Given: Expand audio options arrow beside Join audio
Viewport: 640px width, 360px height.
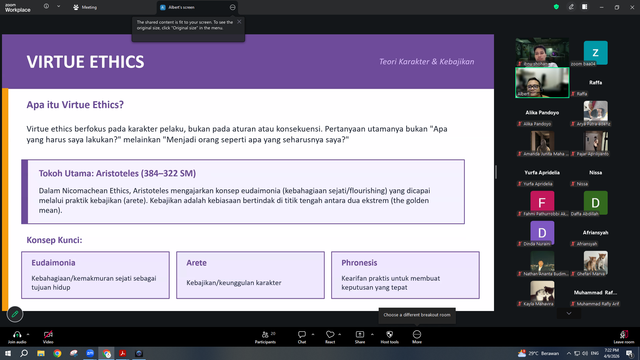Looking at the screenshot, I should (28, 334).
